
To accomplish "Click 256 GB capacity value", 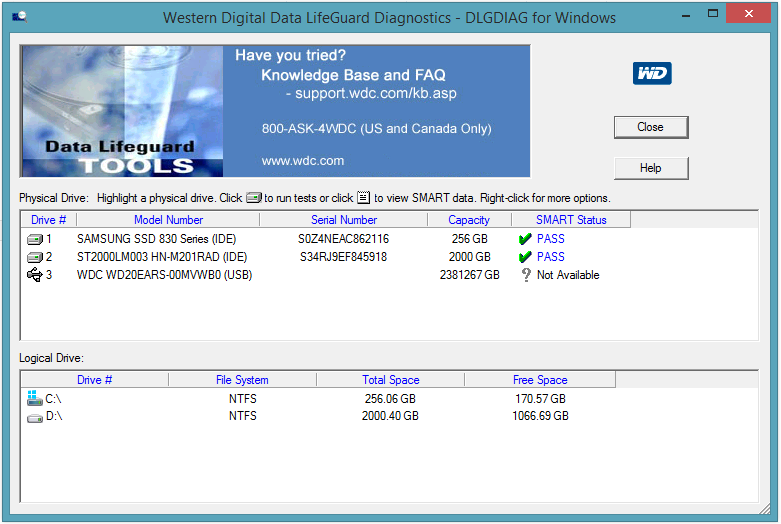I will 469,239.
